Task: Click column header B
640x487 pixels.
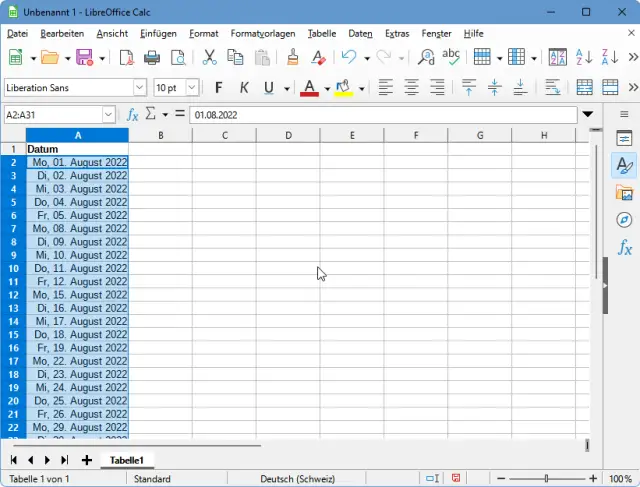Action: tap(160, 135)
